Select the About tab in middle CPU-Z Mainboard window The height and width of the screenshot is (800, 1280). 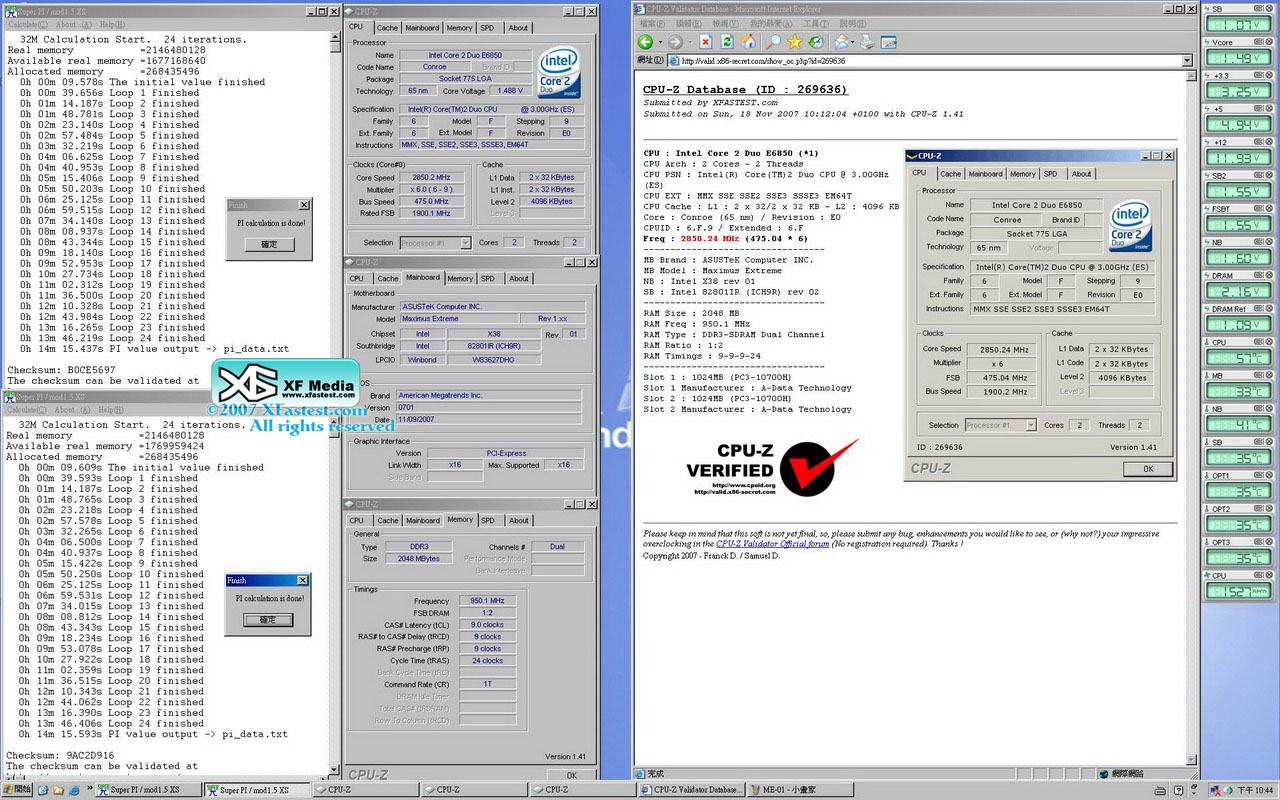point(518,278)
